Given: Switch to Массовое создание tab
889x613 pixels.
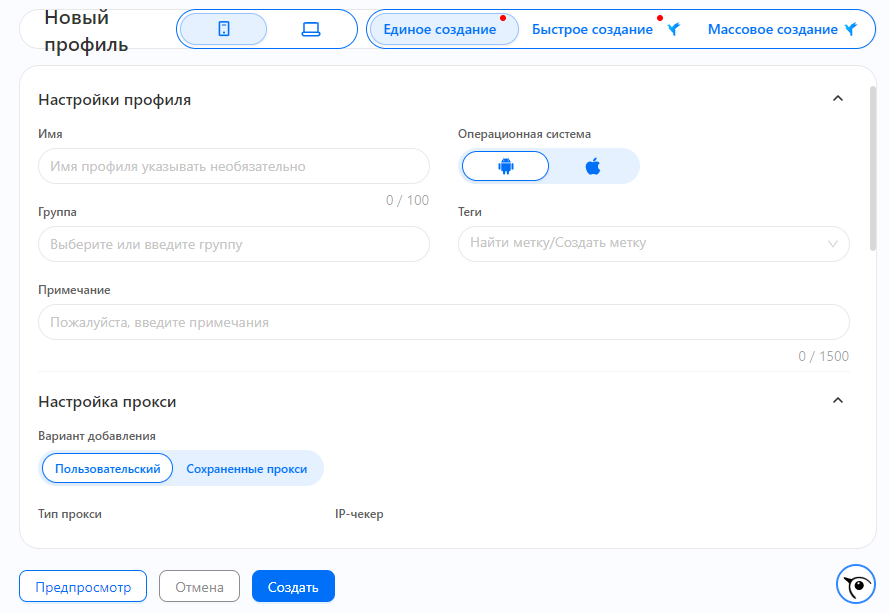Looking at the screenshot, I should tap(772, 29).
